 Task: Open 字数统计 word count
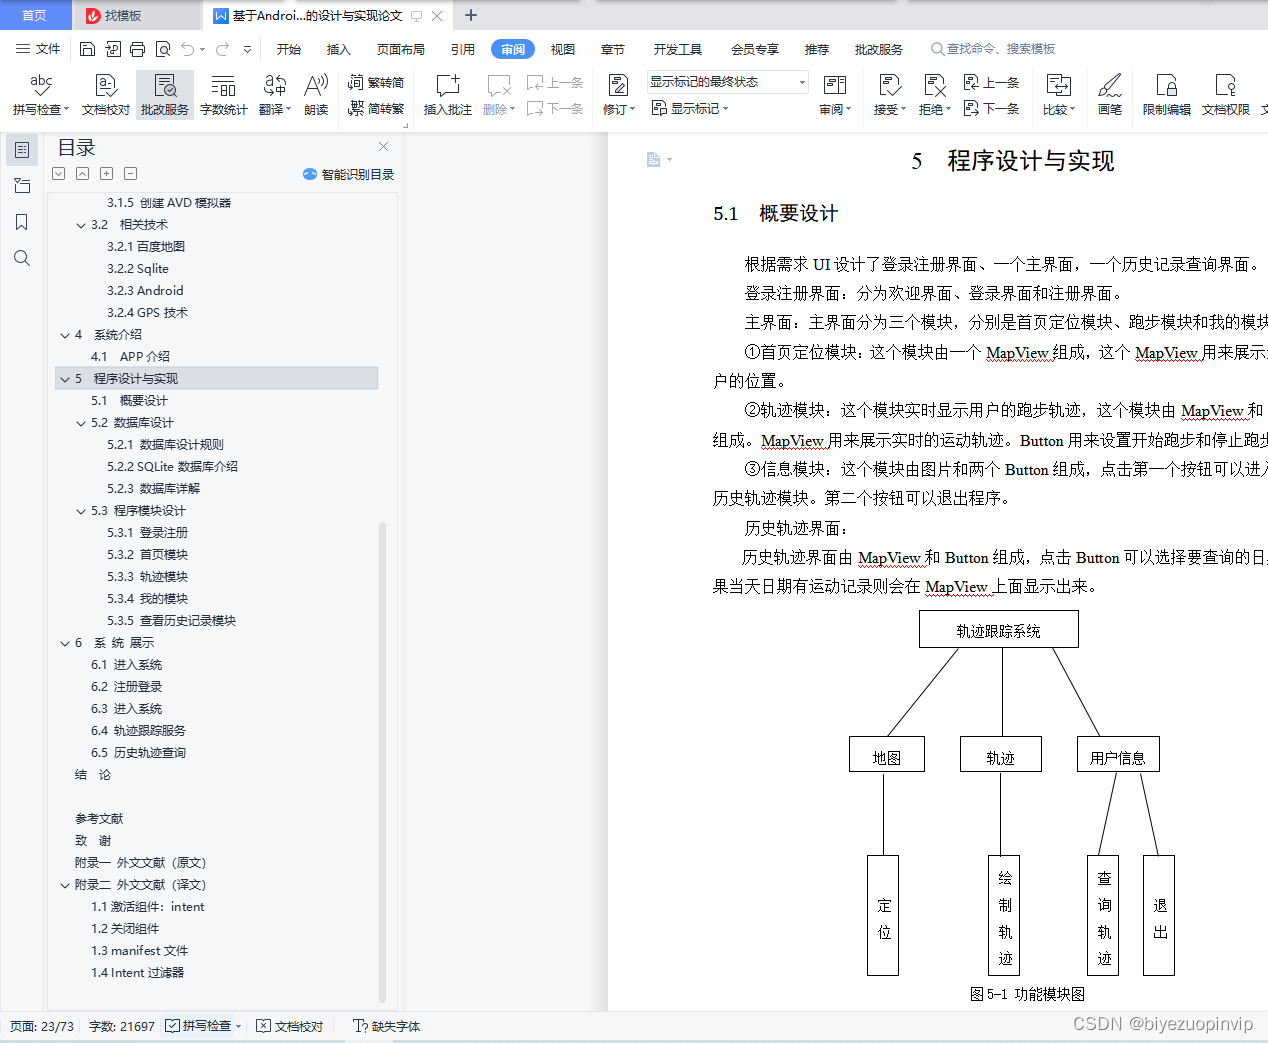(x=223, y=94)
